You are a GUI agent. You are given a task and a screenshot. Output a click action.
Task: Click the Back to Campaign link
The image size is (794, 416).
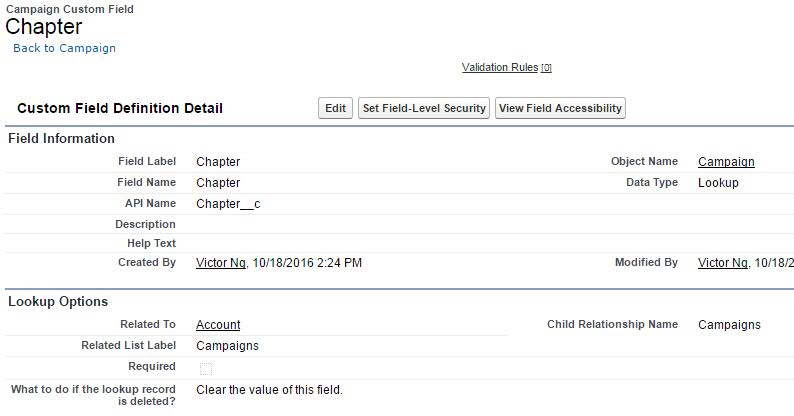pos(64,48)
